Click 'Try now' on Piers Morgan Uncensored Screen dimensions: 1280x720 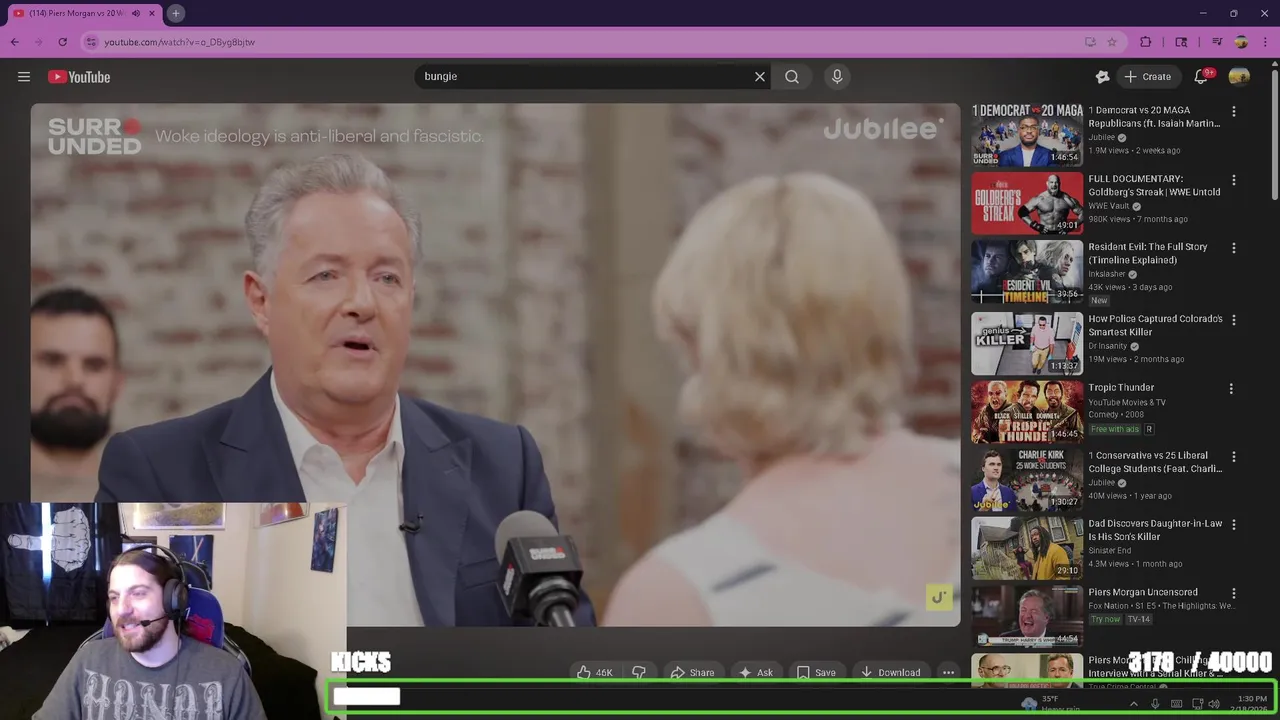pos(1105,620)
